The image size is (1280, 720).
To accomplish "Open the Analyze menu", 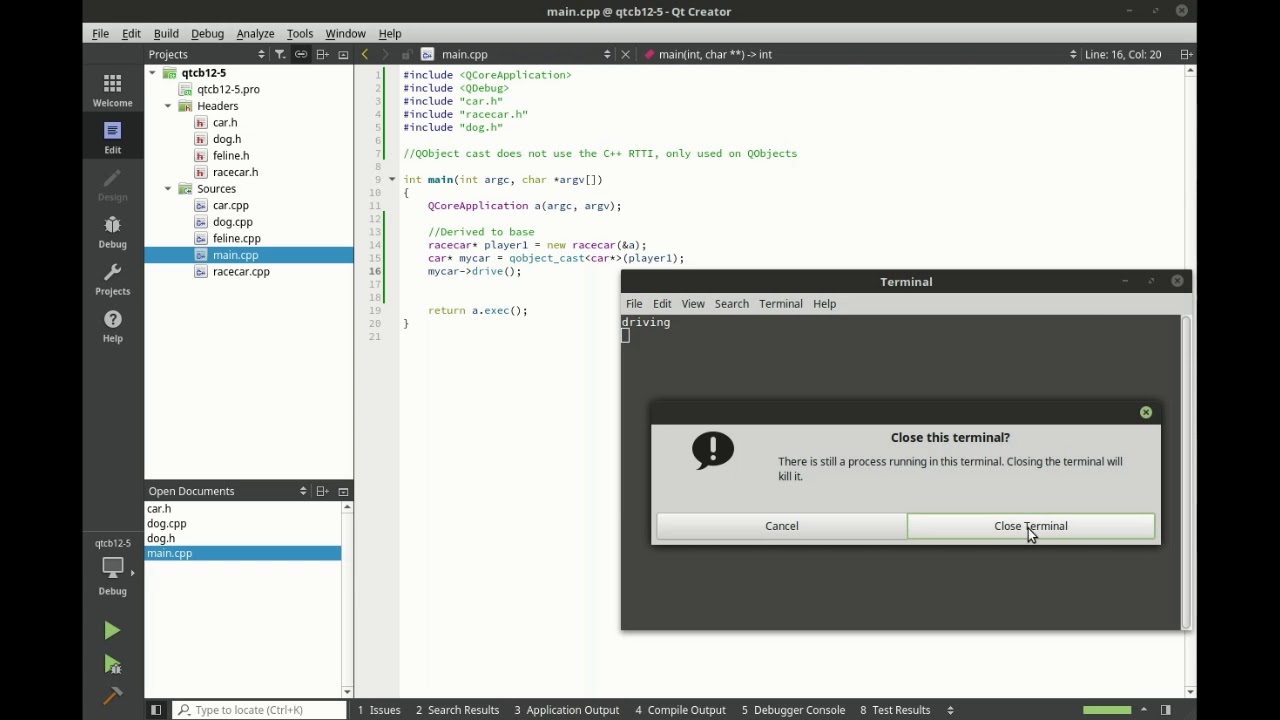I will pos(255,33).
